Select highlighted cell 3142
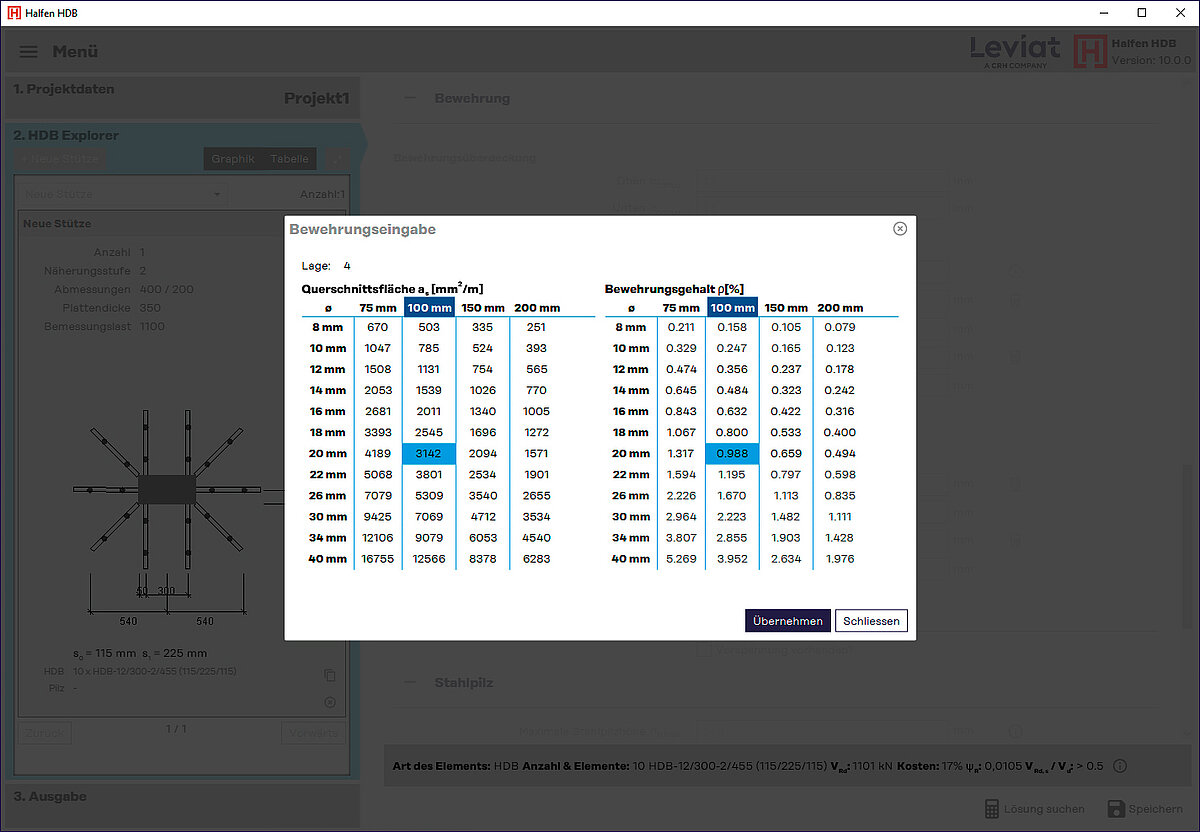 [x=429, y=453]
